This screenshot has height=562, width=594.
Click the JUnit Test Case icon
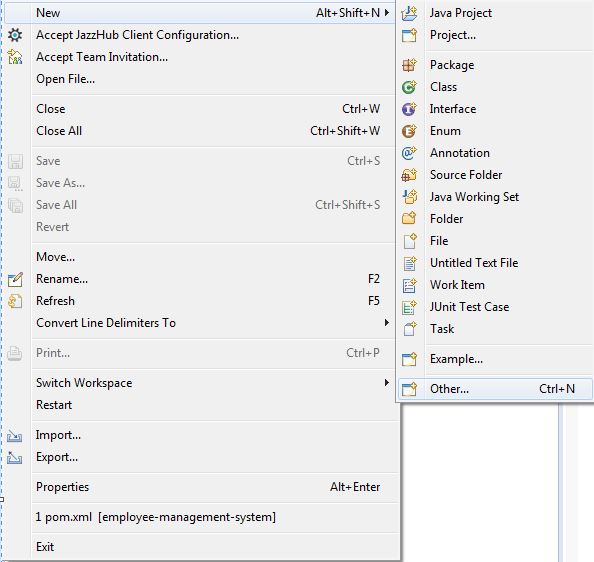[410, 307]
